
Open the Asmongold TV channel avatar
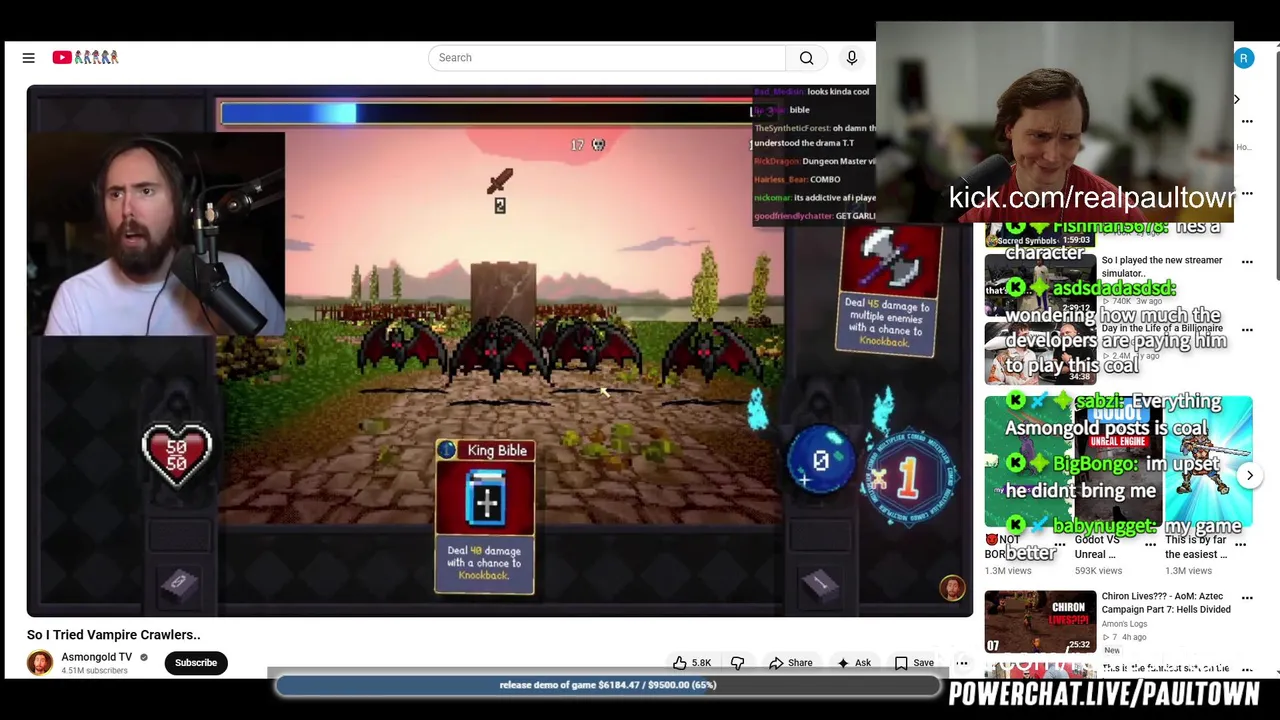pos(40,663)
